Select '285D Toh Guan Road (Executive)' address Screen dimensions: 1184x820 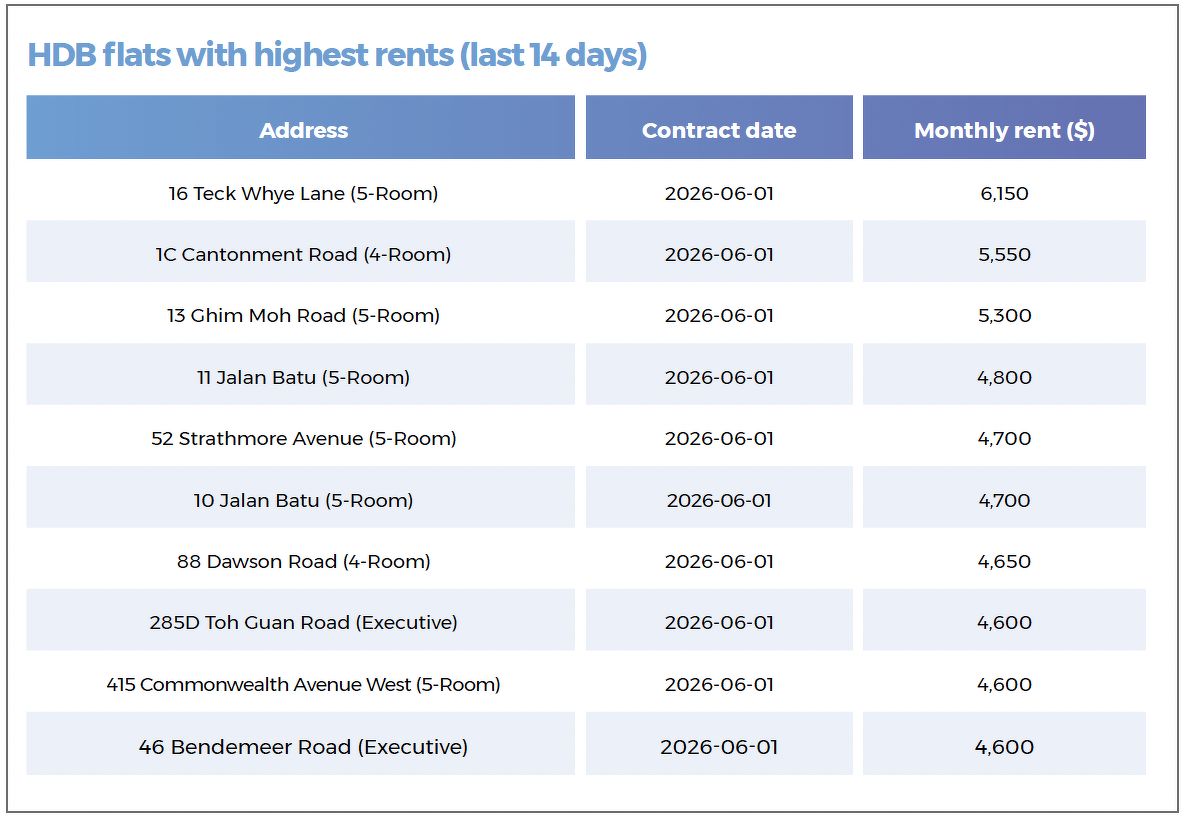click(304, 623)
